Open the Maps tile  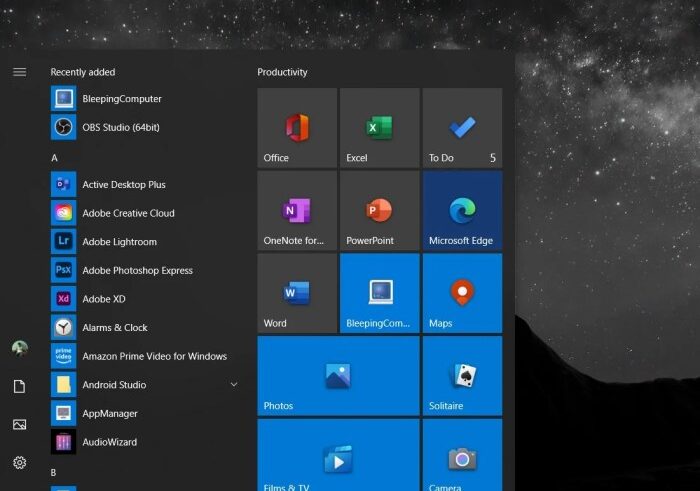[462, 293]
